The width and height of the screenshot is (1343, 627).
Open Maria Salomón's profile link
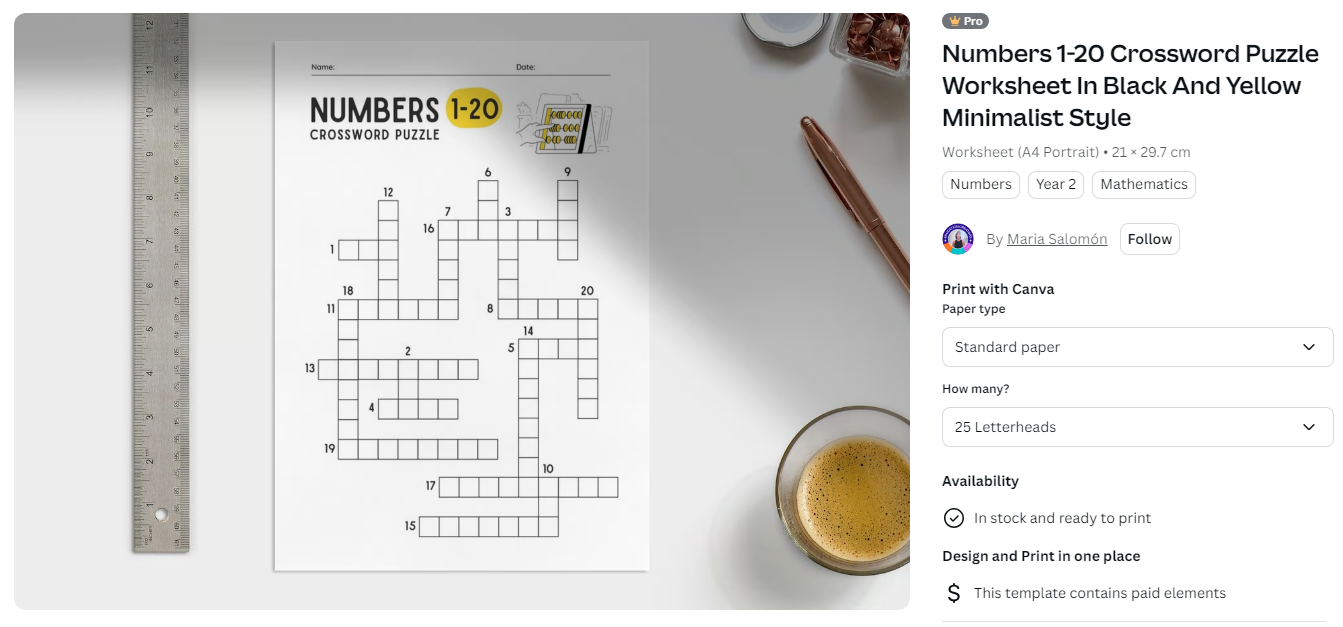(1056, 239)
